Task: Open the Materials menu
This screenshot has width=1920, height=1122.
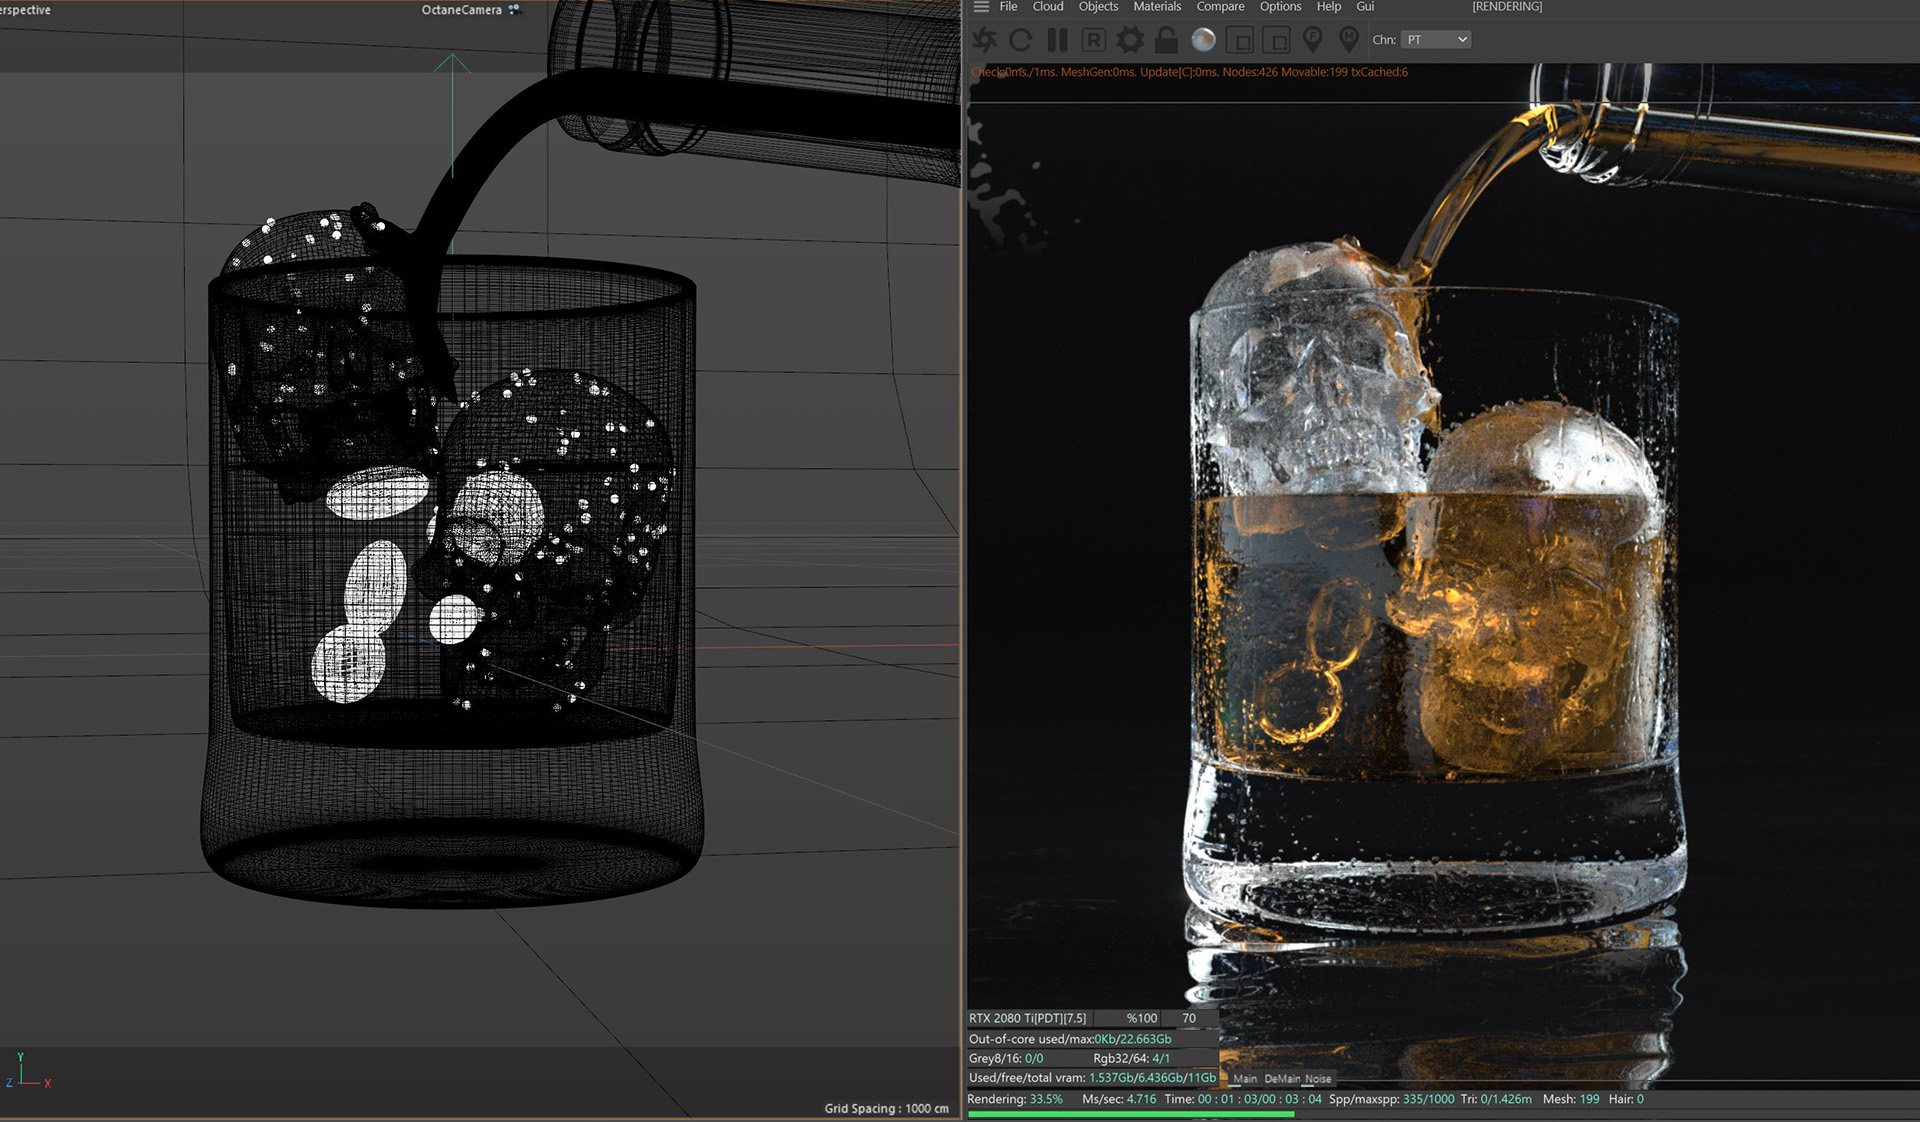Action: tap(1157, 7)
